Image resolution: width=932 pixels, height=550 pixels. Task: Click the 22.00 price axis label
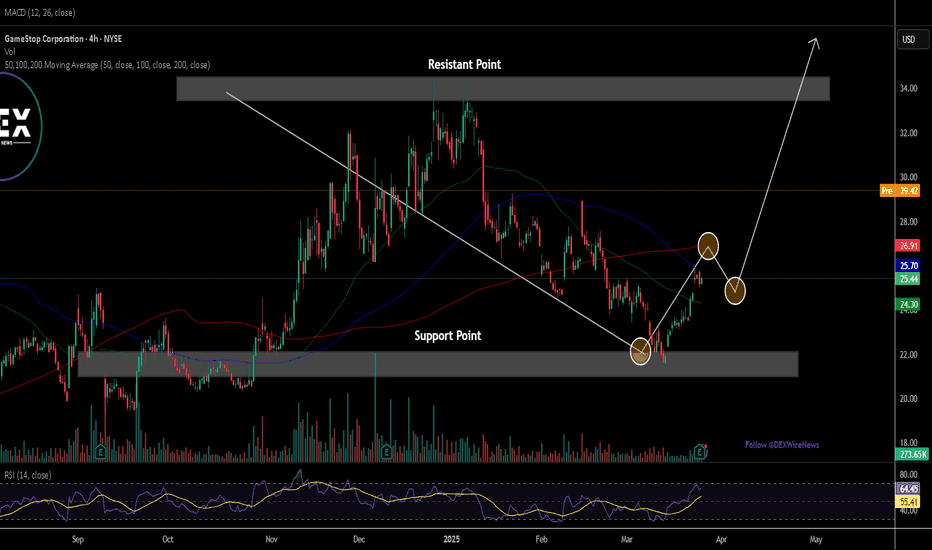pos(908,355)
